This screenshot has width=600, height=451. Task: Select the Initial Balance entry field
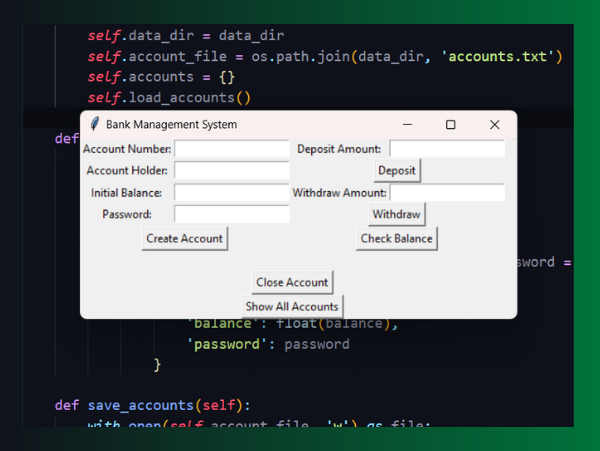[x=231, y=192]
